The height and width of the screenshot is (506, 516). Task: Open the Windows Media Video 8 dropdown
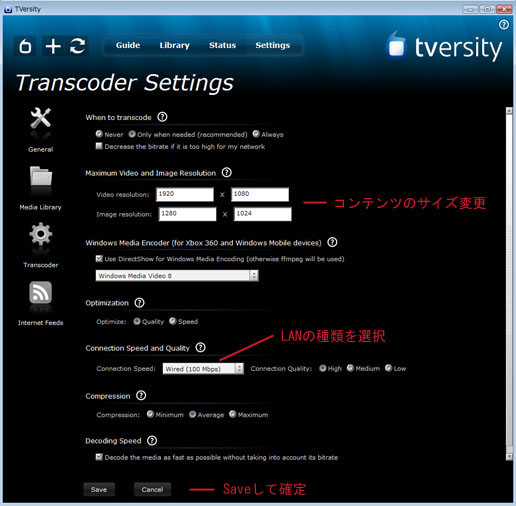(177, 276)
